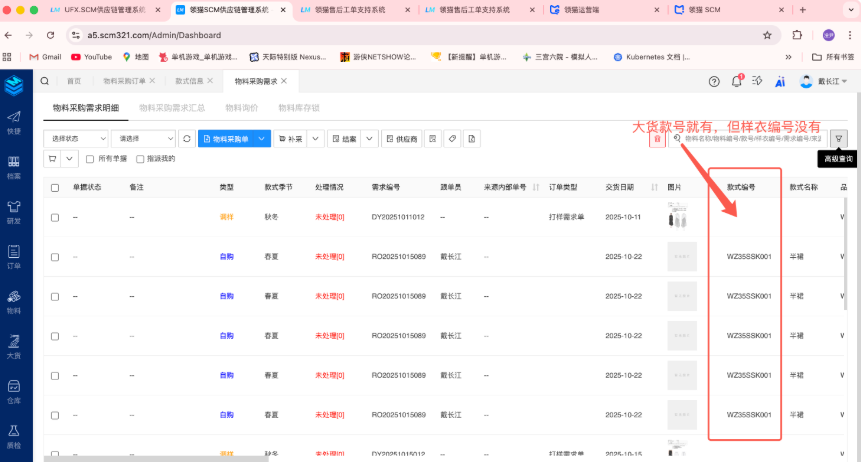861x462 pixels.
Task: Tick the select-all checkbox in table header
Action: (55, 187)
